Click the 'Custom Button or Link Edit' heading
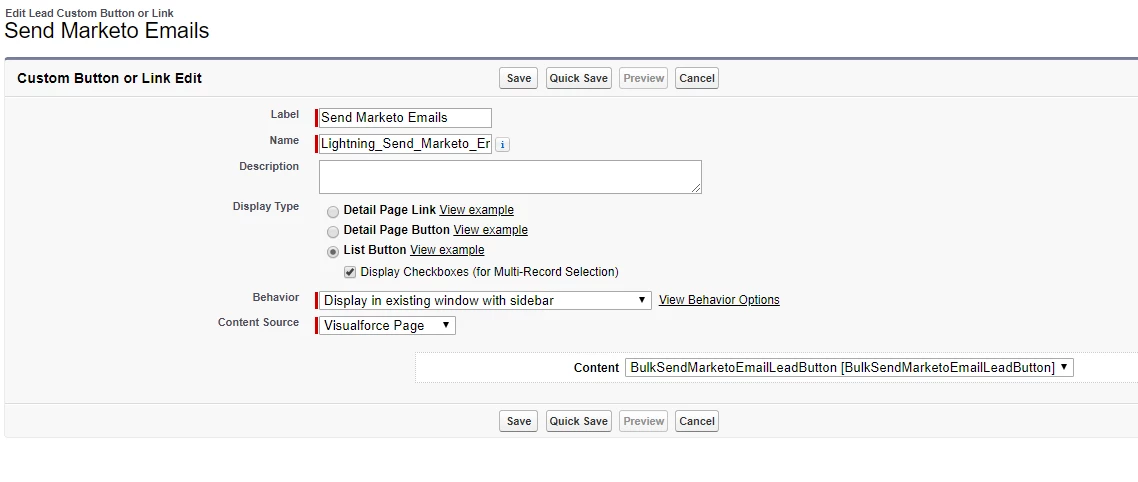 click(x=110, y=78)
